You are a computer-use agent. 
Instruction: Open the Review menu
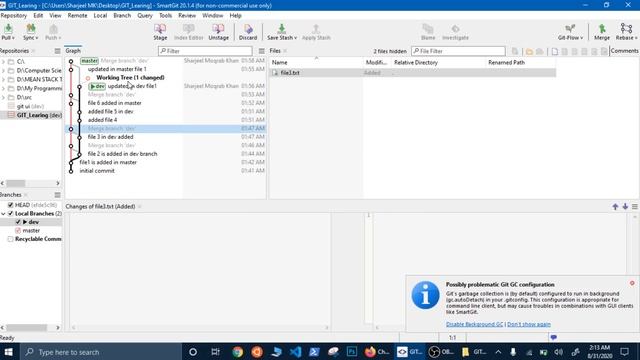(187, 16)
